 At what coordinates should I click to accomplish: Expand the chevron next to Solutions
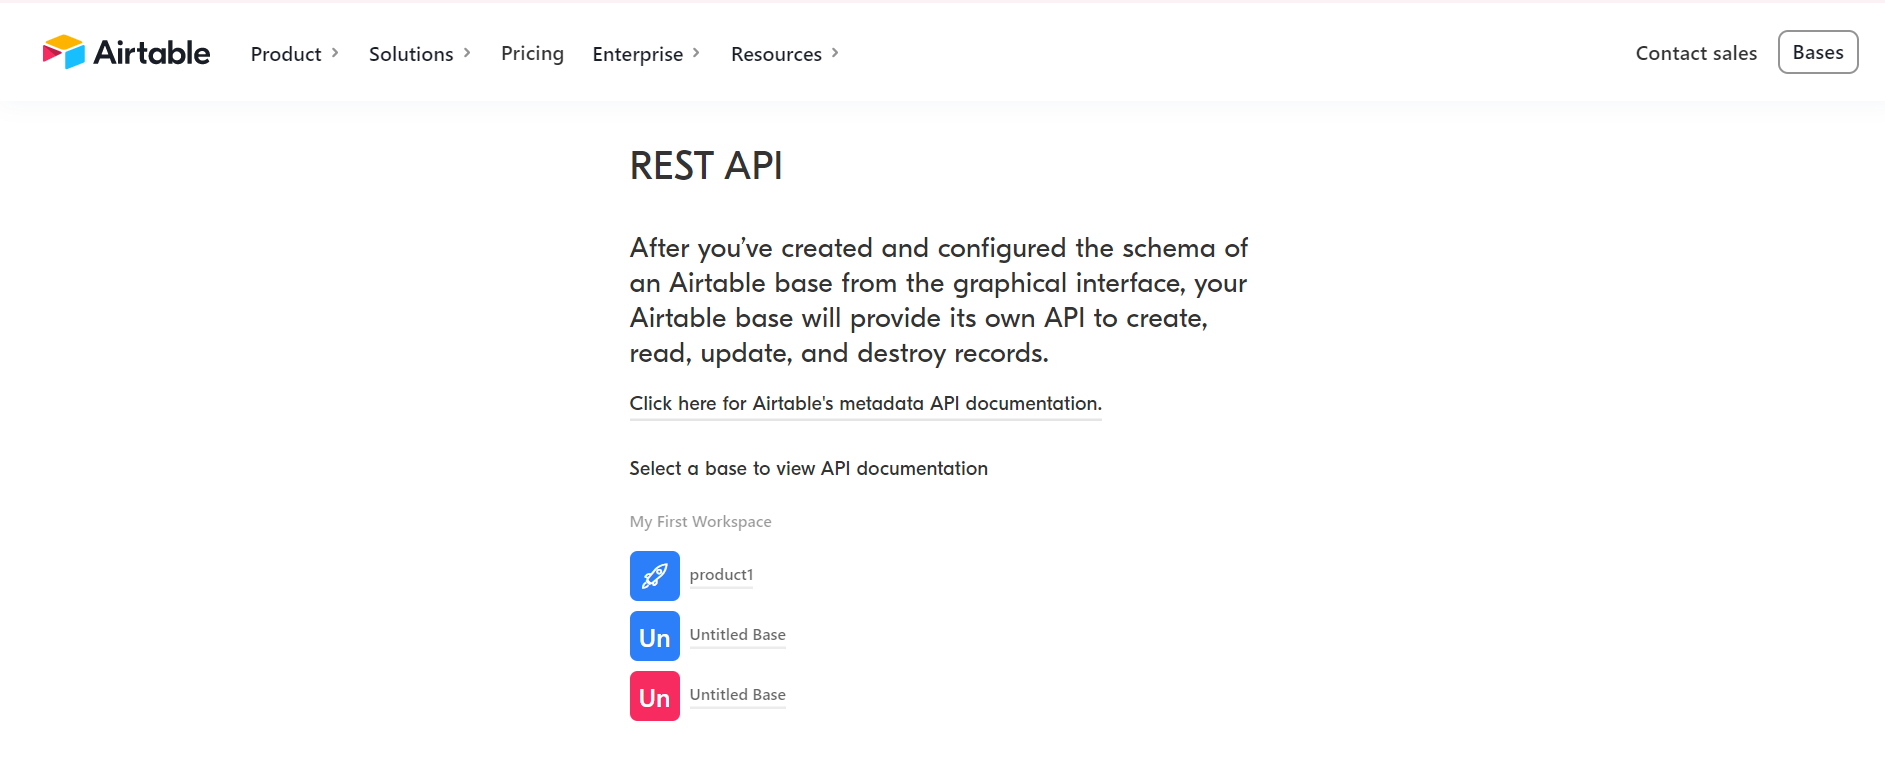point(467,53)
